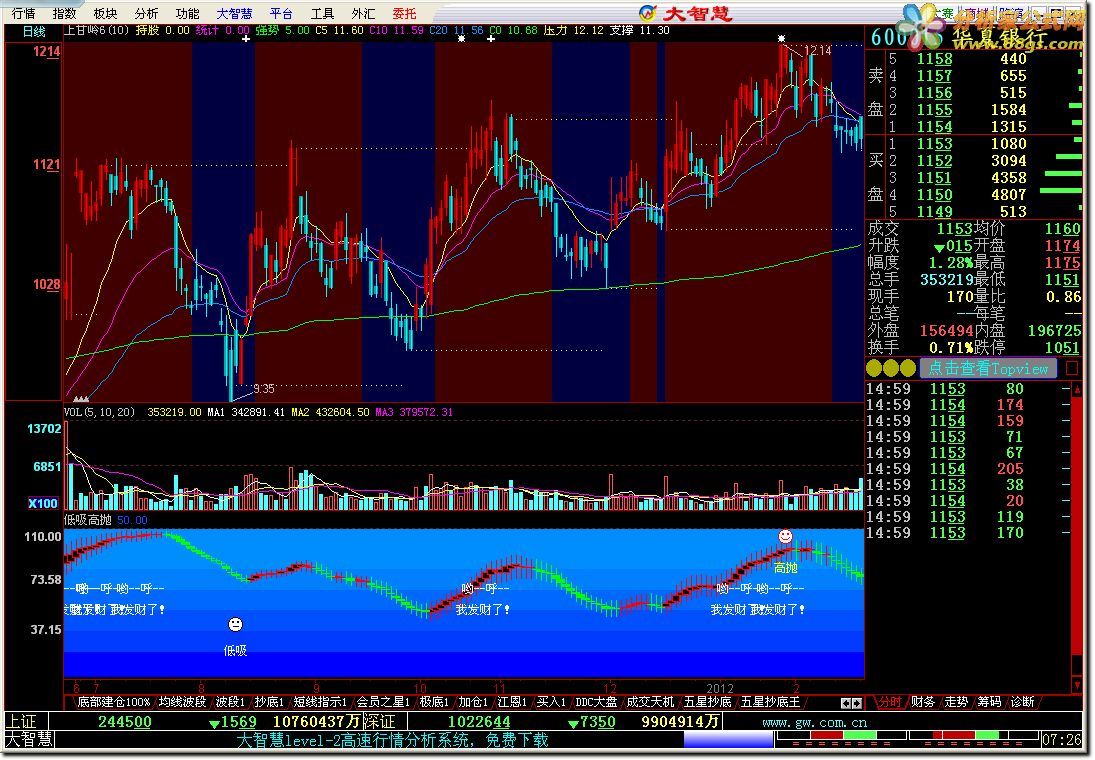The width and height of the screenshot is (1095, 760).
Task: Select the 波段1 indicator tab
Action: pyautogui.click(x=230, y=702)
